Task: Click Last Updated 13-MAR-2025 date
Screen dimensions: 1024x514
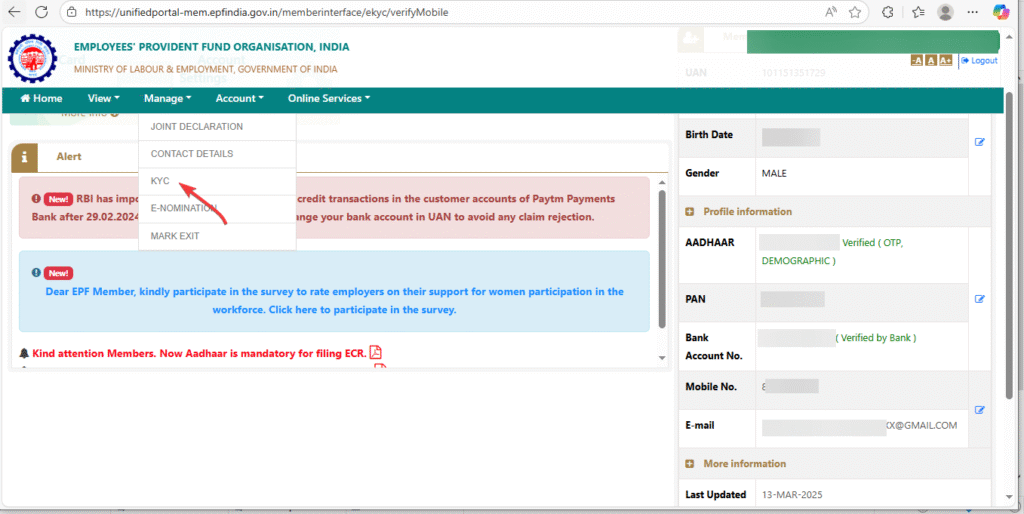Action: pyautogui.click(x=793, y=495)
